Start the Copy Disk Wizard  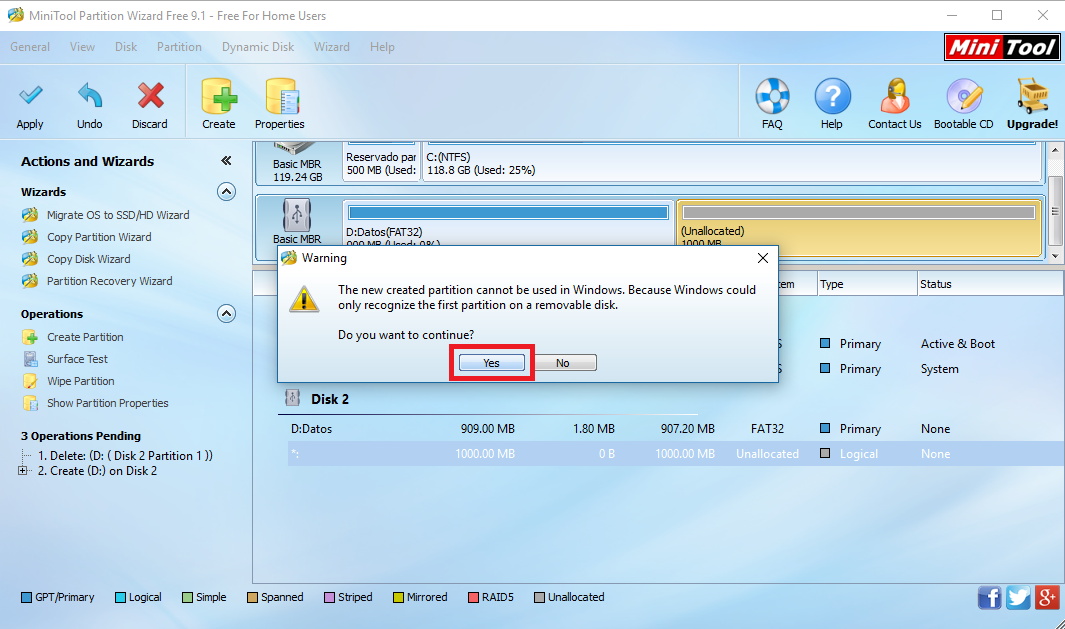pos(88,259)
